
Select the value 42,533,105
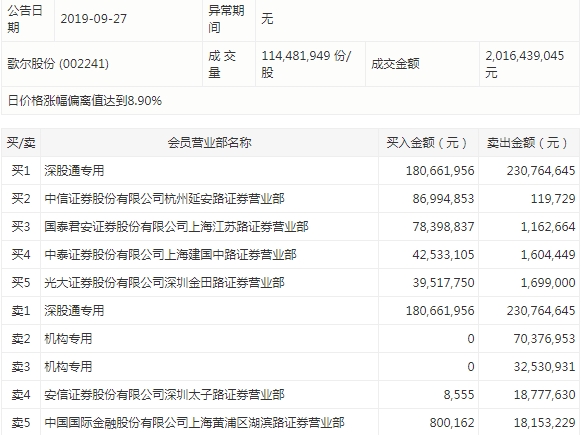pyautogui.click(x=443, y=255)
